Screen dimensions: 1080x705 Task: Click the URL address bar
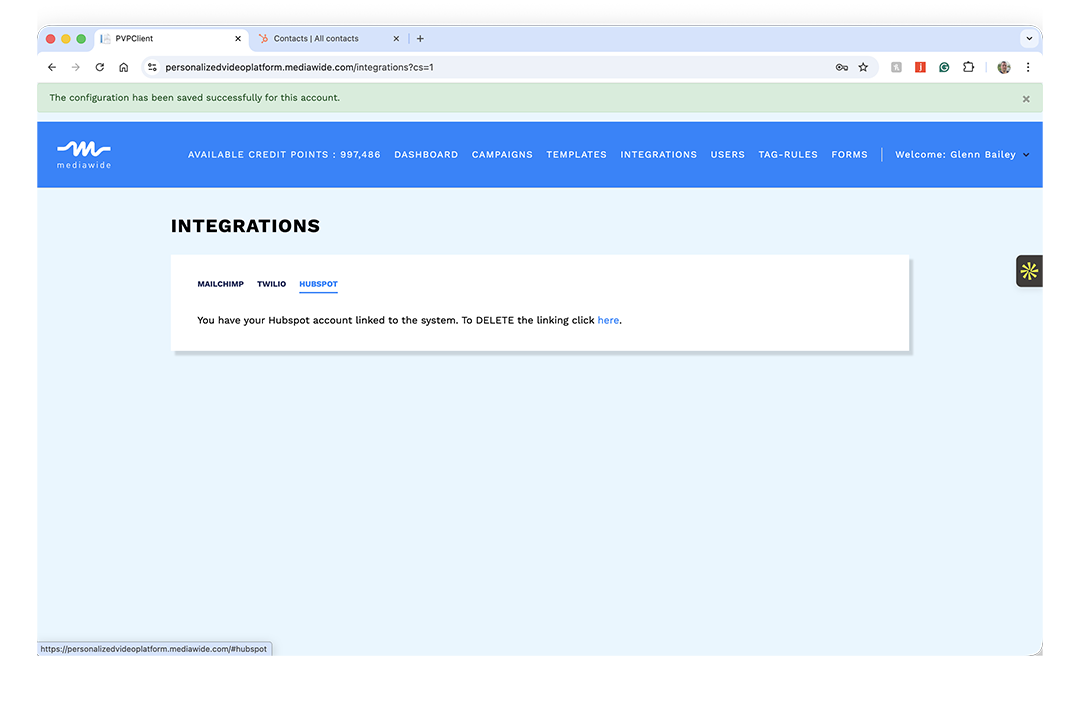(490, 67)
